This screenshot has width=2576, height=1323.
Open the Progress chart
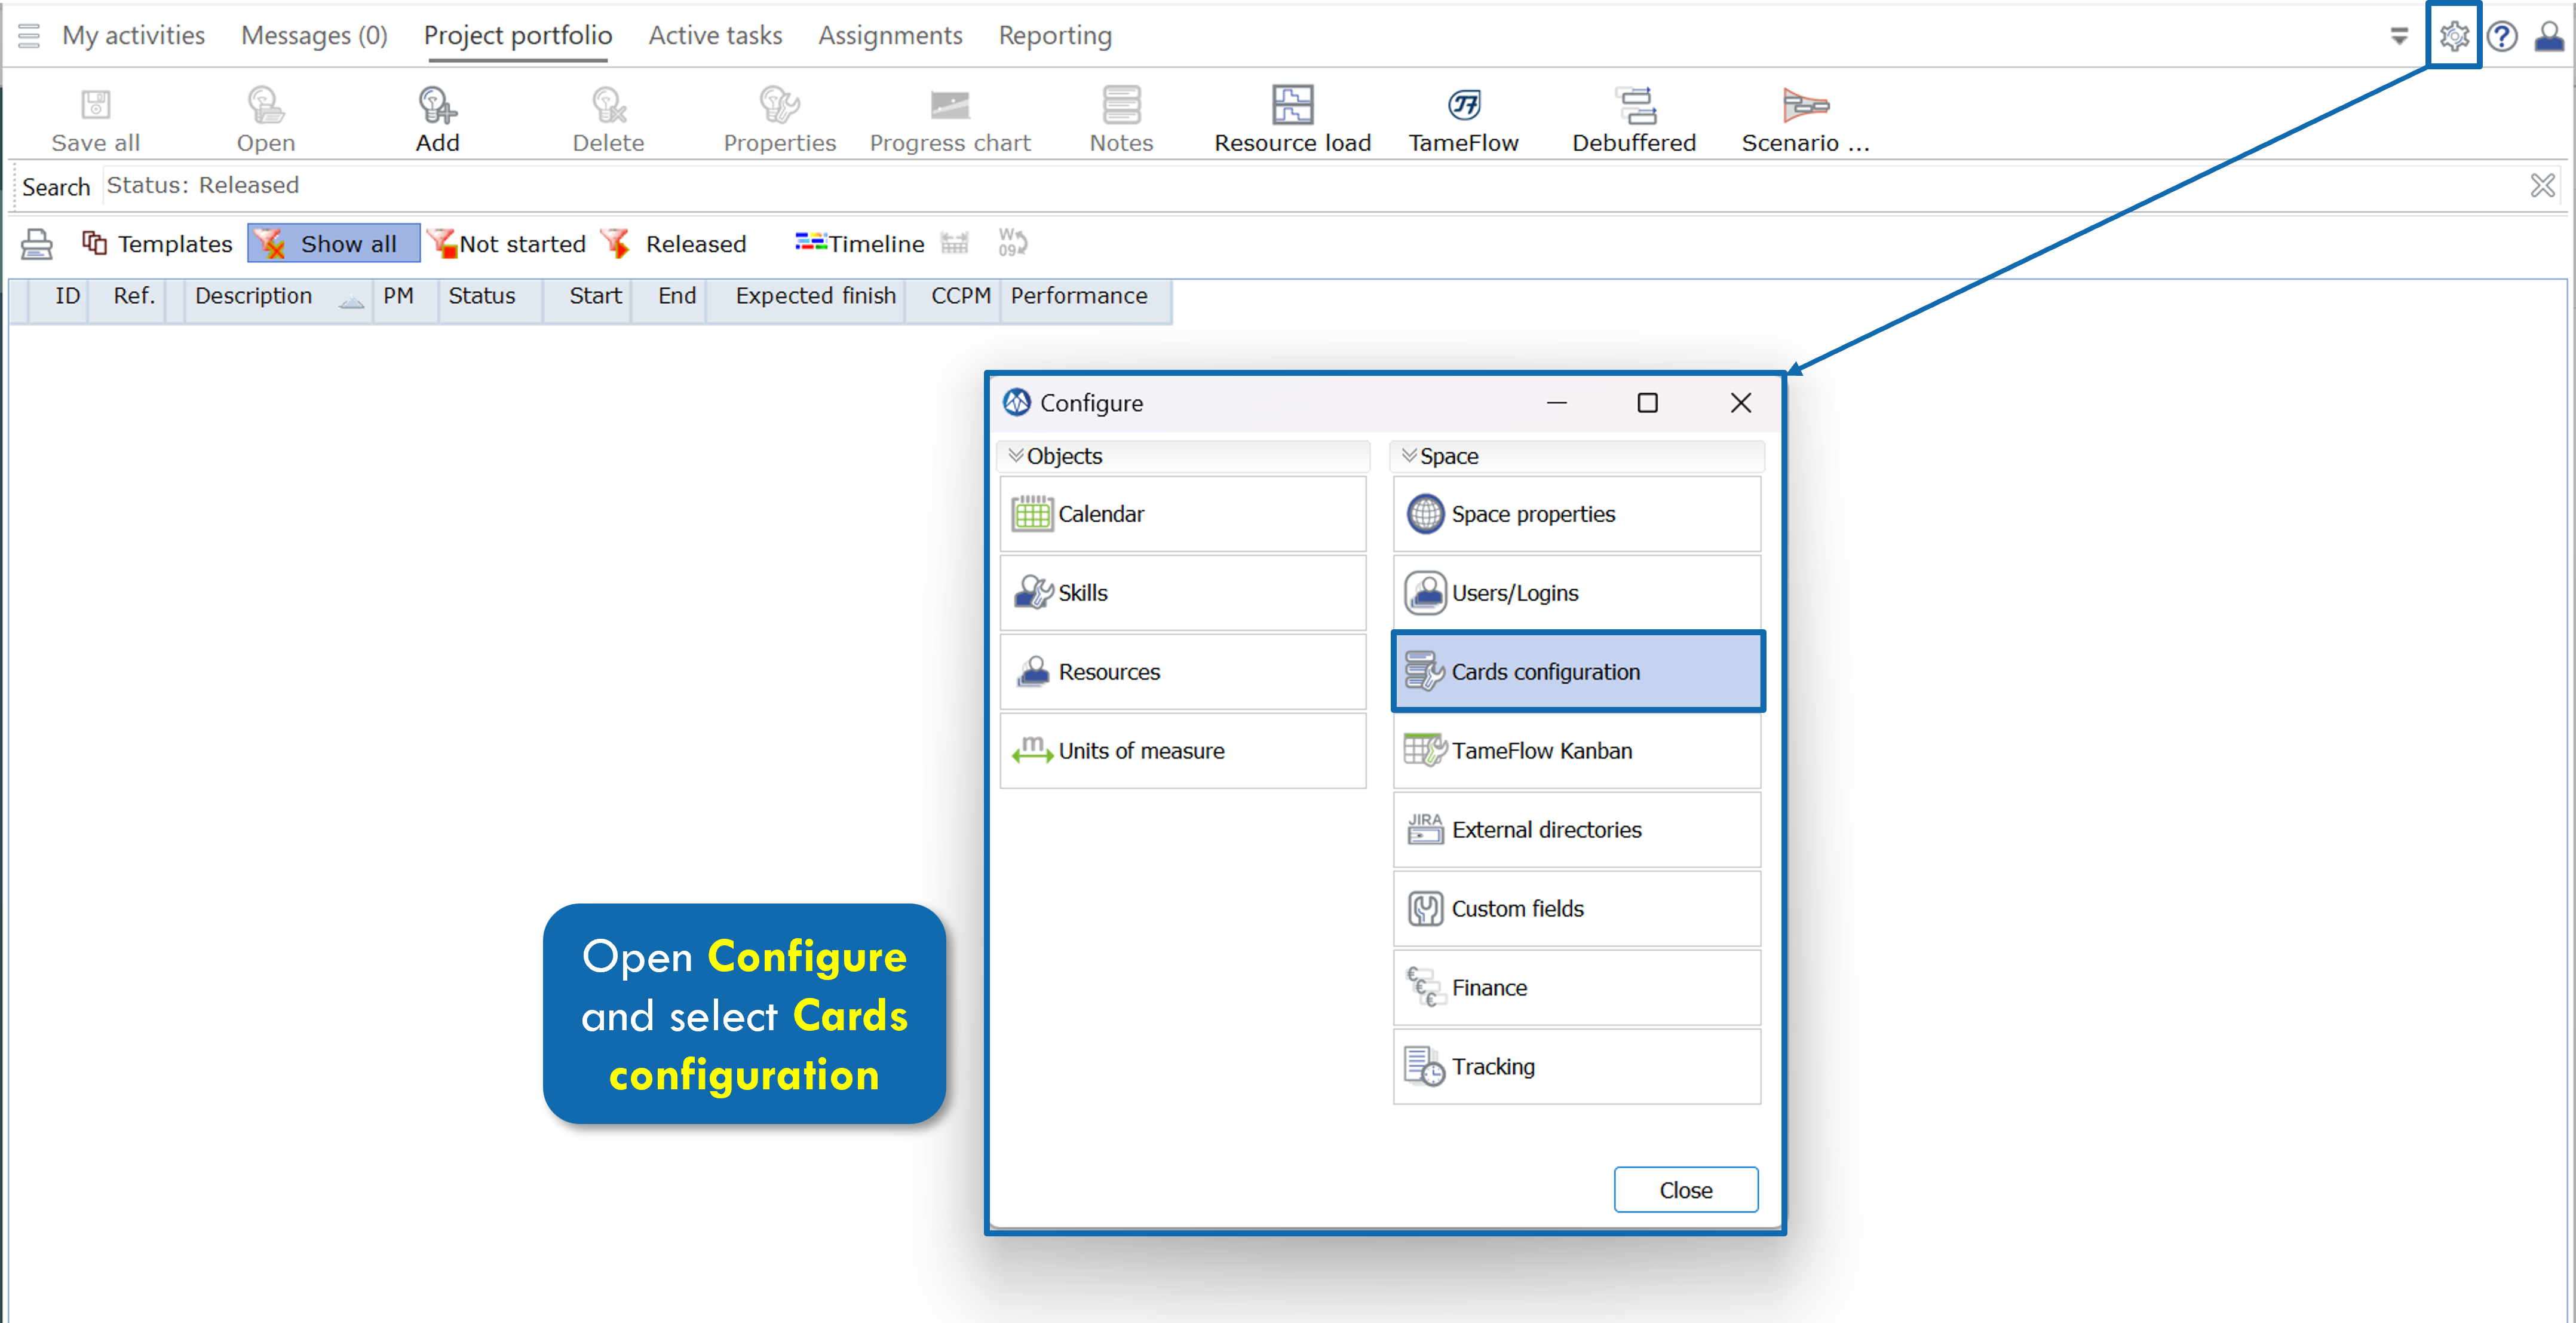[x=950, y=119]
